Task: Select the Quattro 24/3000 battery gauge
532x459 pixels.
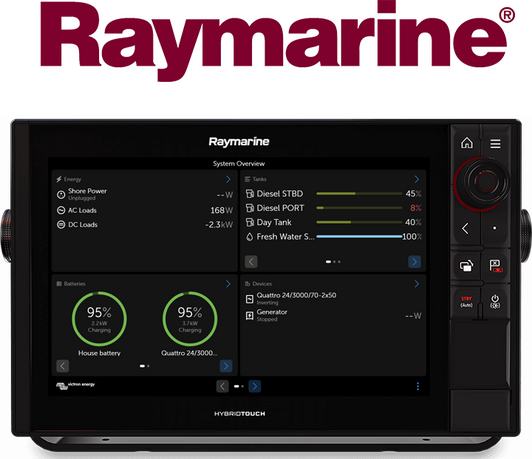Action: tap(190, 319)
